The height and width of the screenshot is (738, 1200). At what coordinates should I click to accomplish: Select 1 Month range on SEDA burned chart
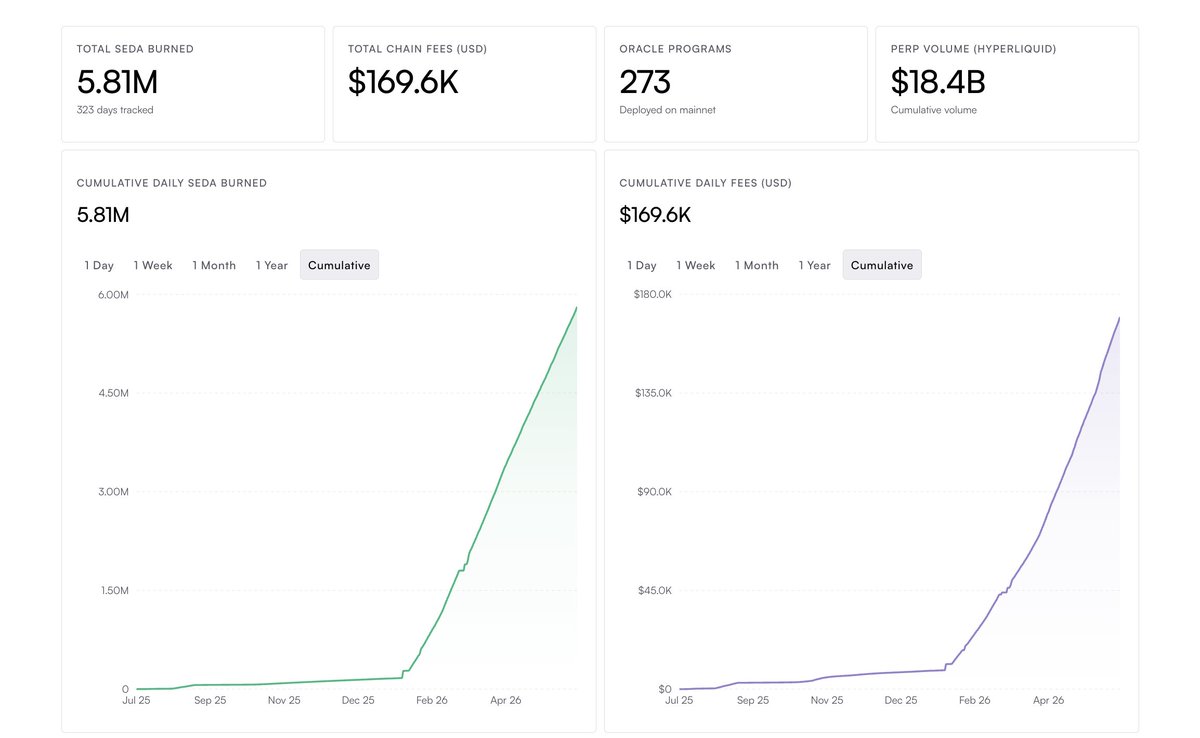click(214, 265)
